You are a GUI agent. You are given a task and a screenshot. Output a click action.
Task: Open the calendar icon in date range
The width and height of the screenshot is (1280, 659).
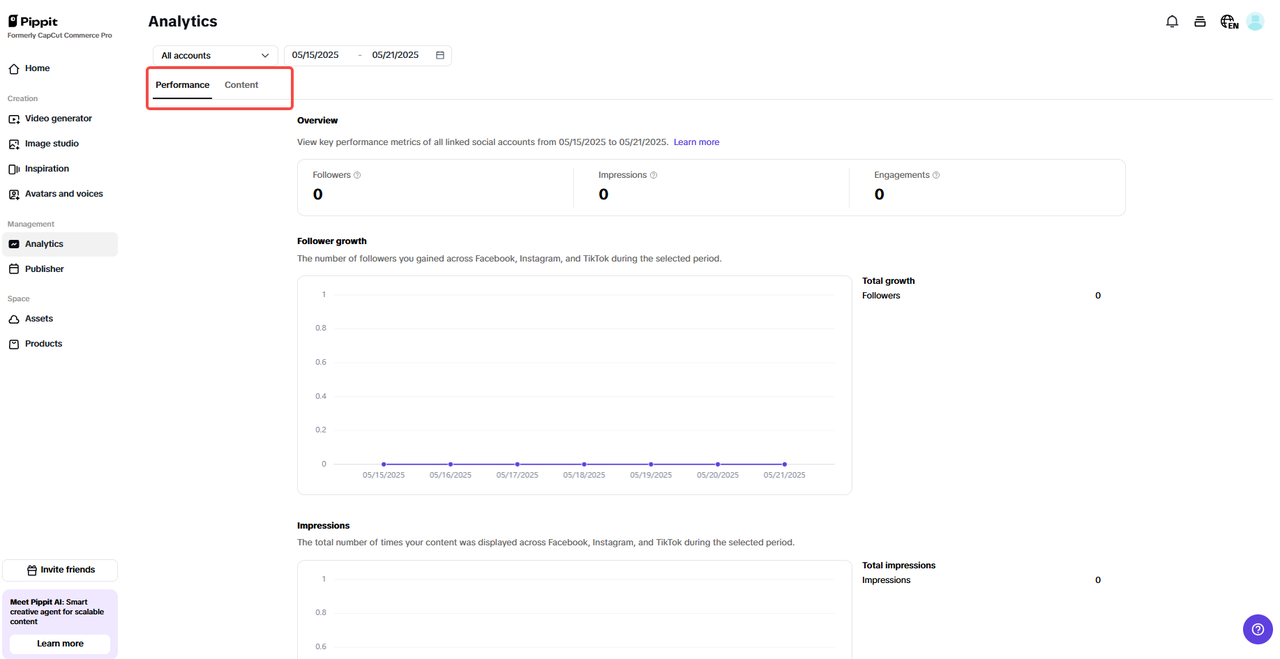click(x=440, y=55)
